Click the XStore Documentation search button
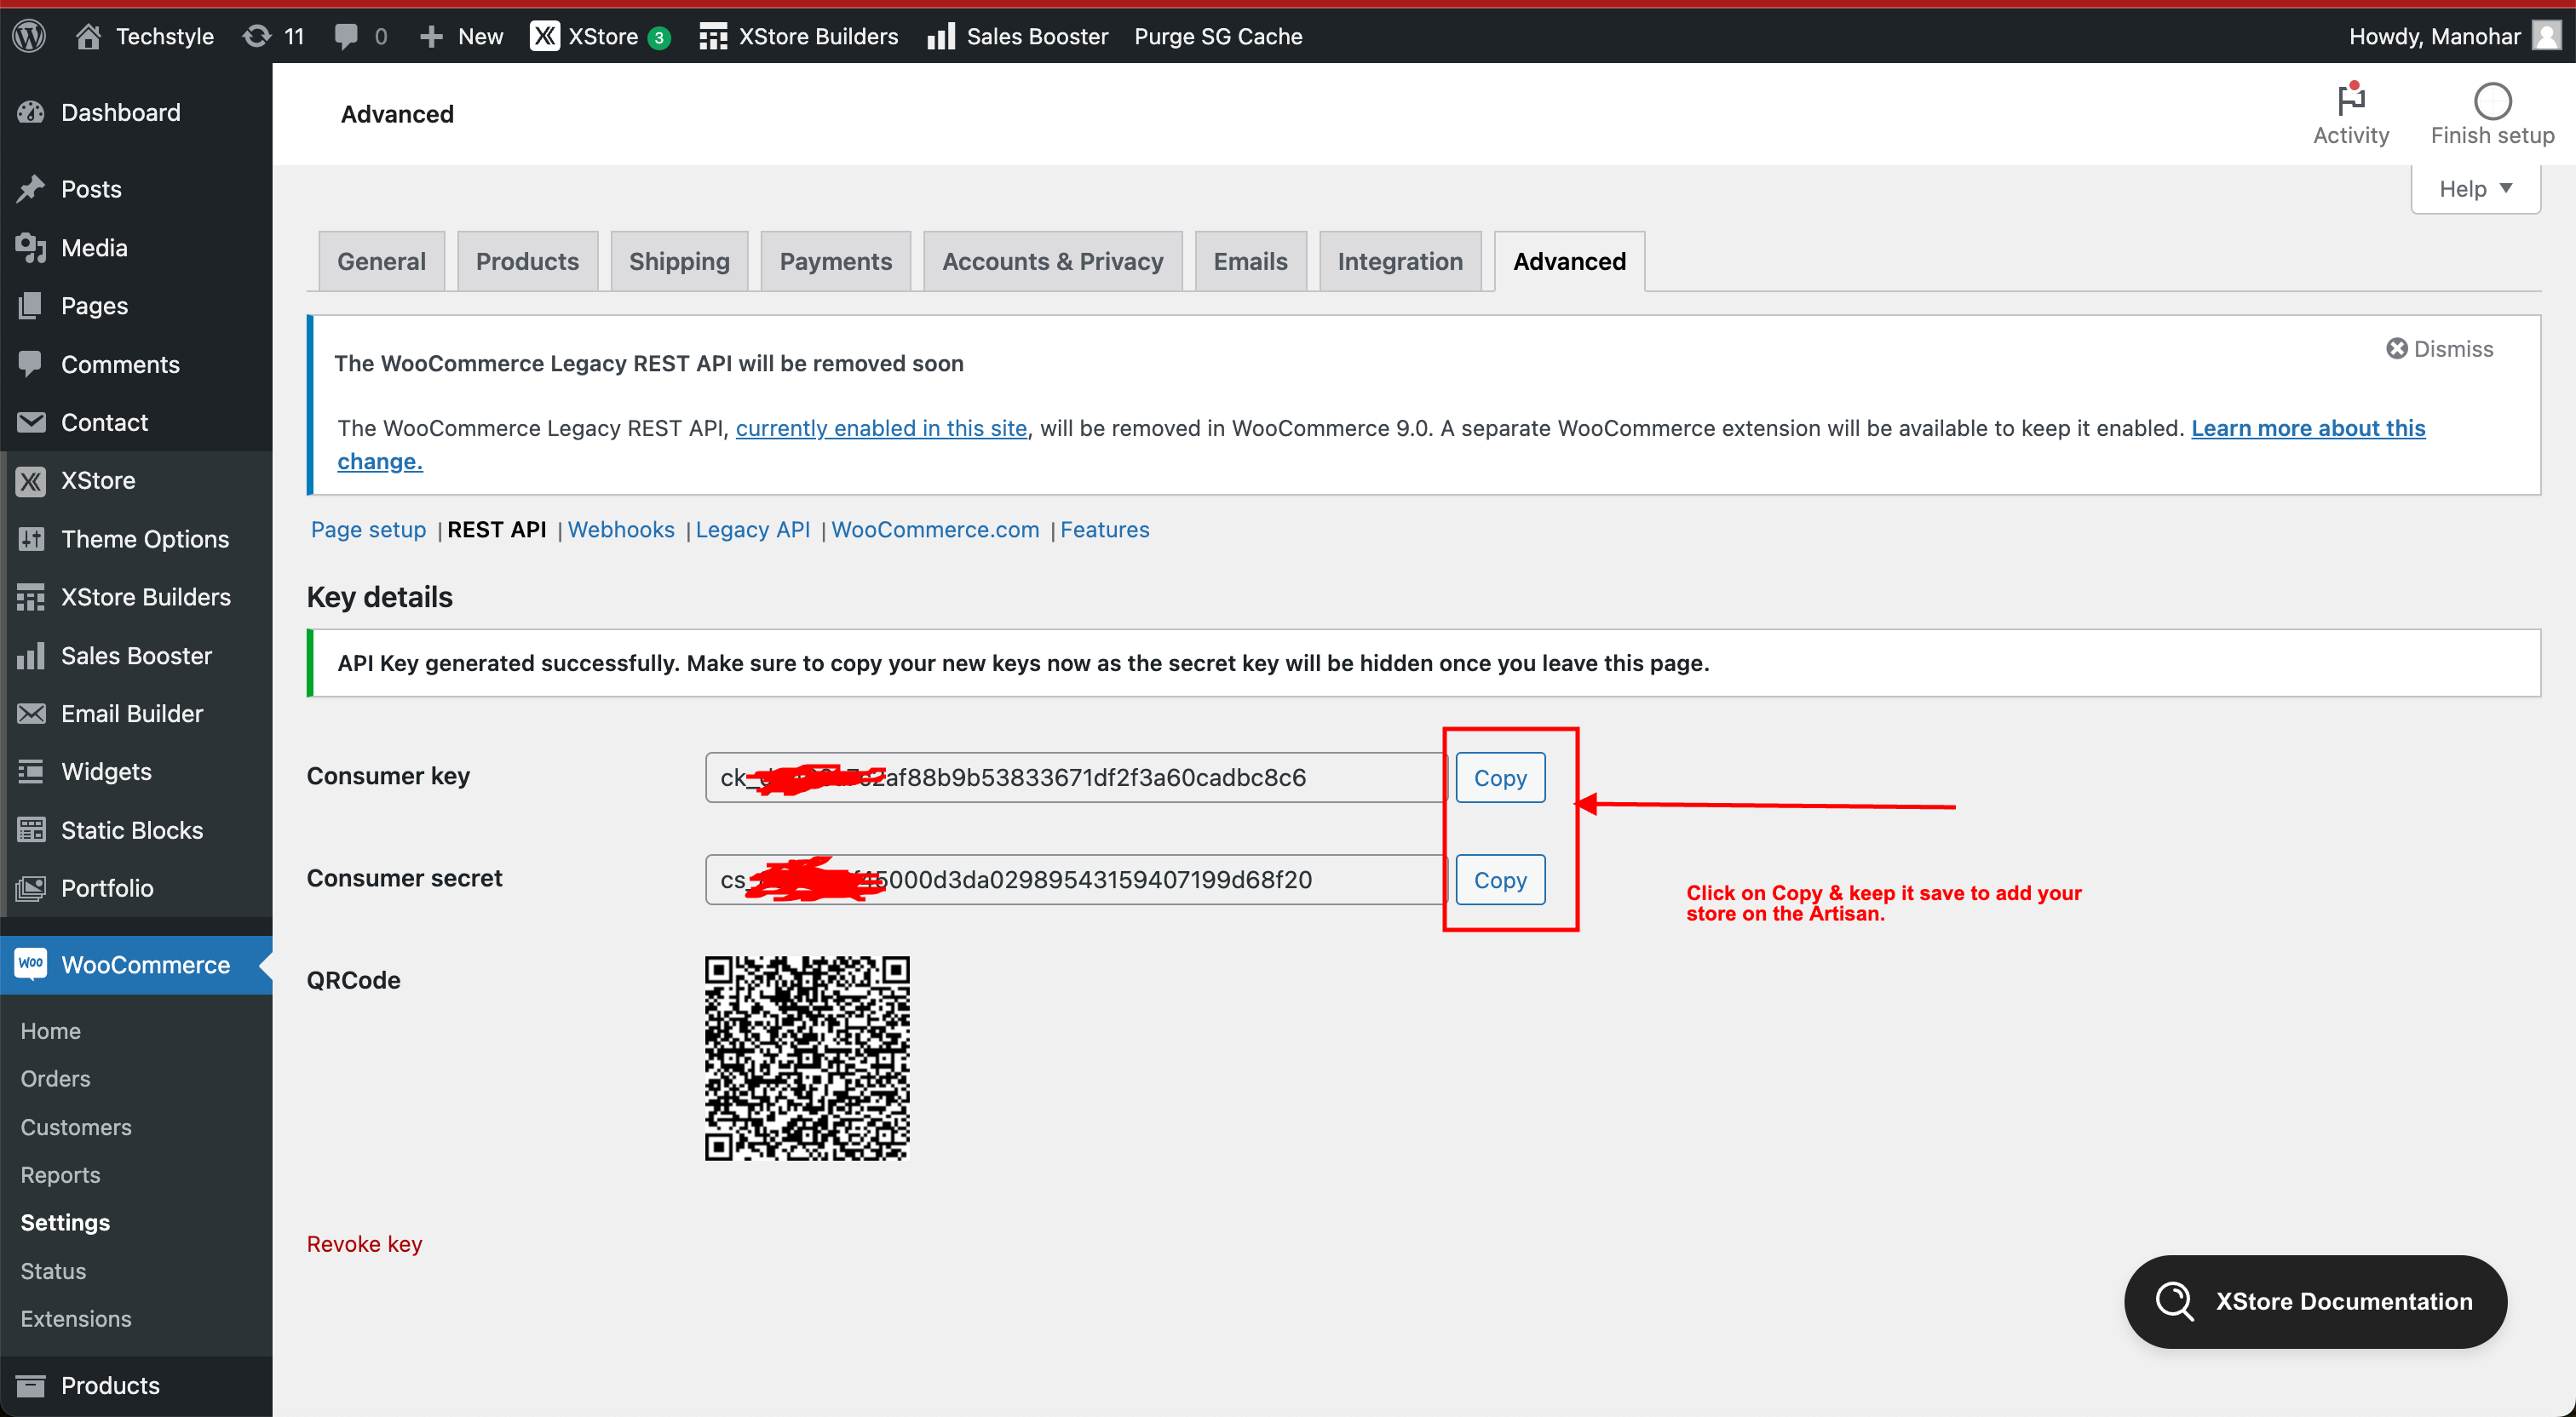Viewport: 2576px width, 1417px height. pyautogui.click(x=2314, y=1301)
